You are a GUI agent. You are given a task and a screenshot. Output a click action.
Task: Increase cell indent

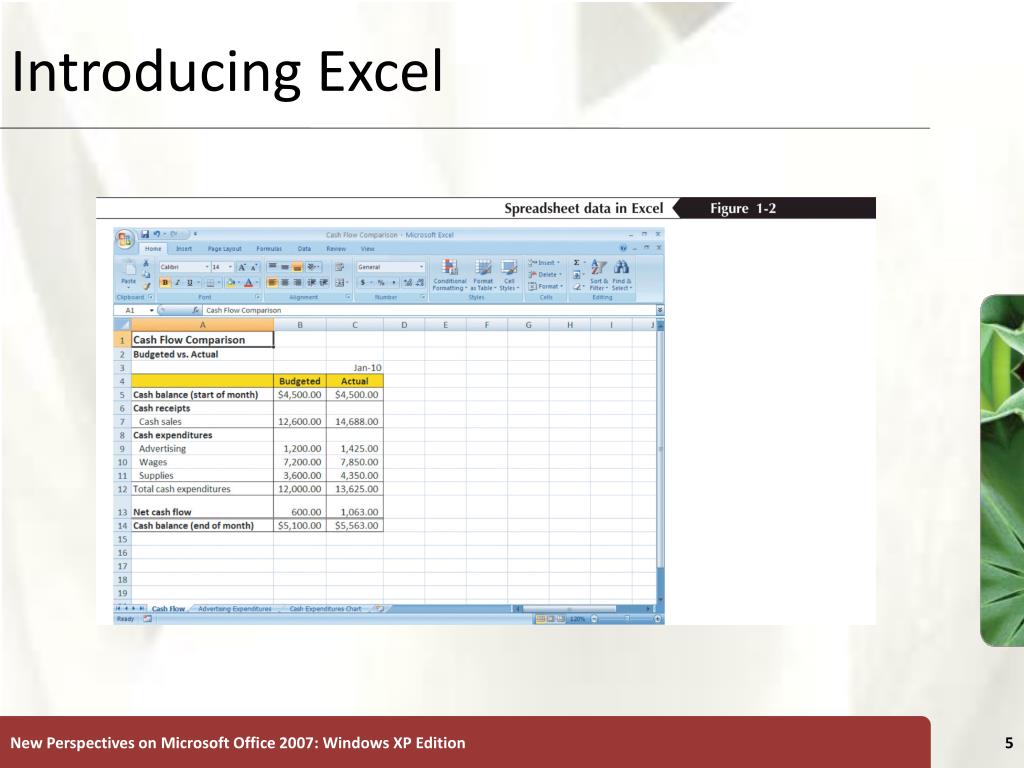(323, 283)
